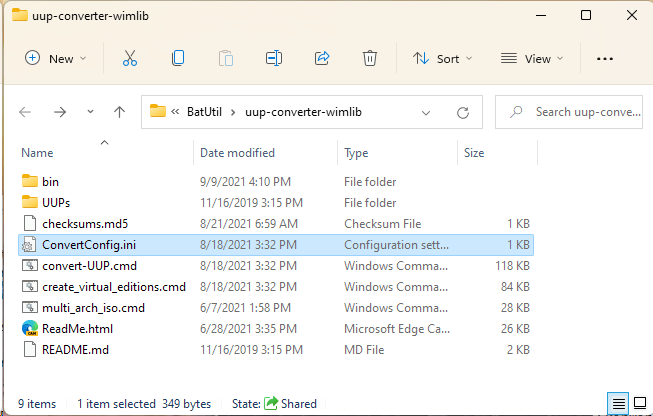Click the Copy icon in toolbar
The width and height of the screenshot is (653, 416).
coord(178,59)
